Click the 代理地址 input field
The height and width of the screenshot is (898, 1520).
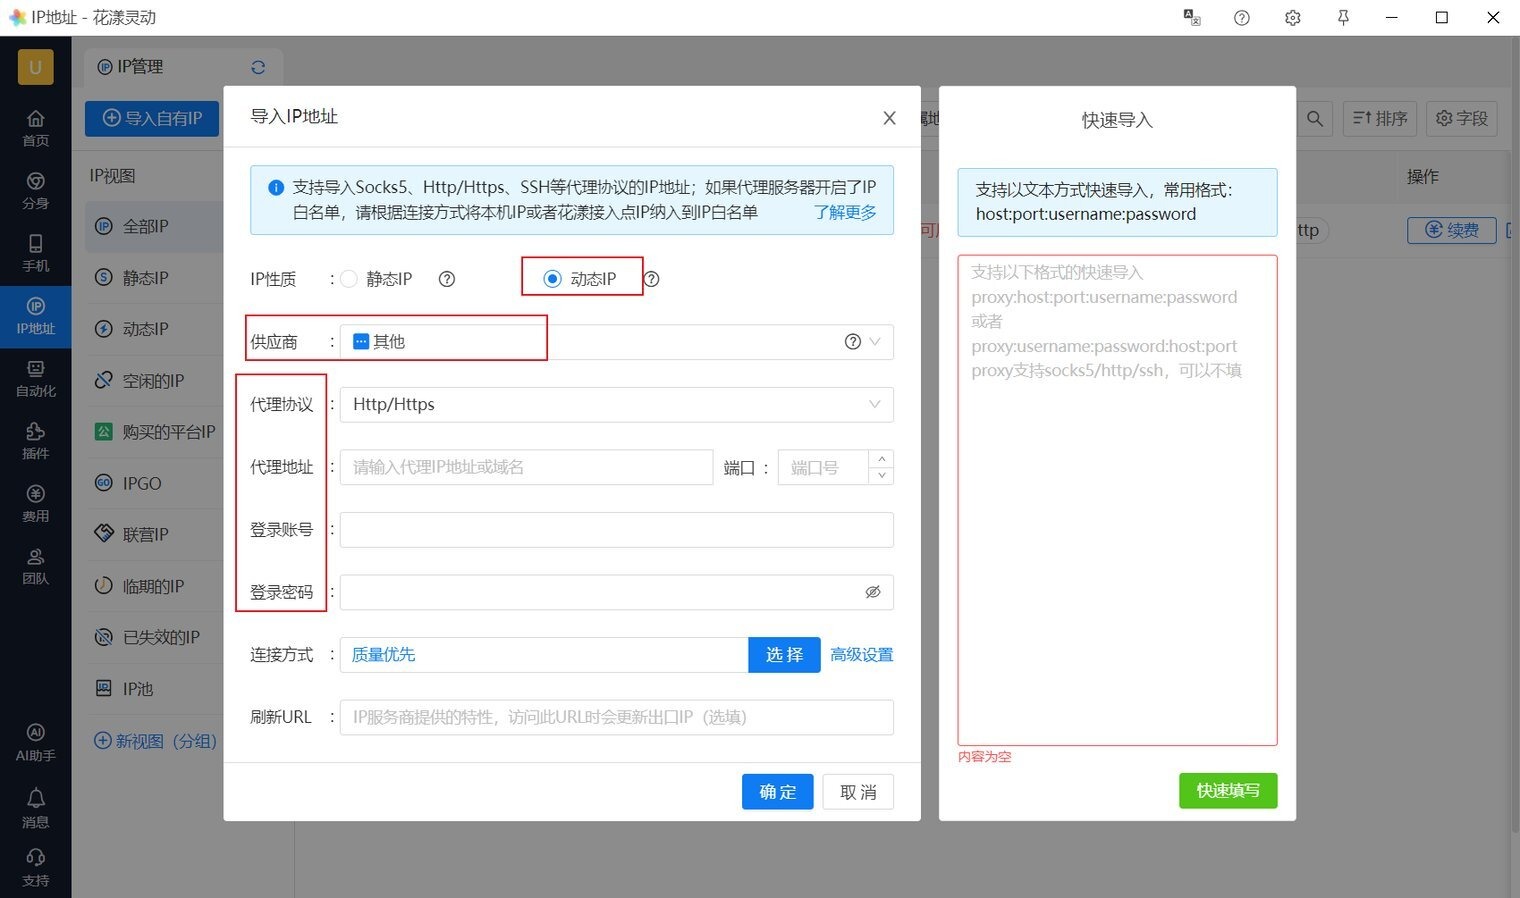click(526, 467)
